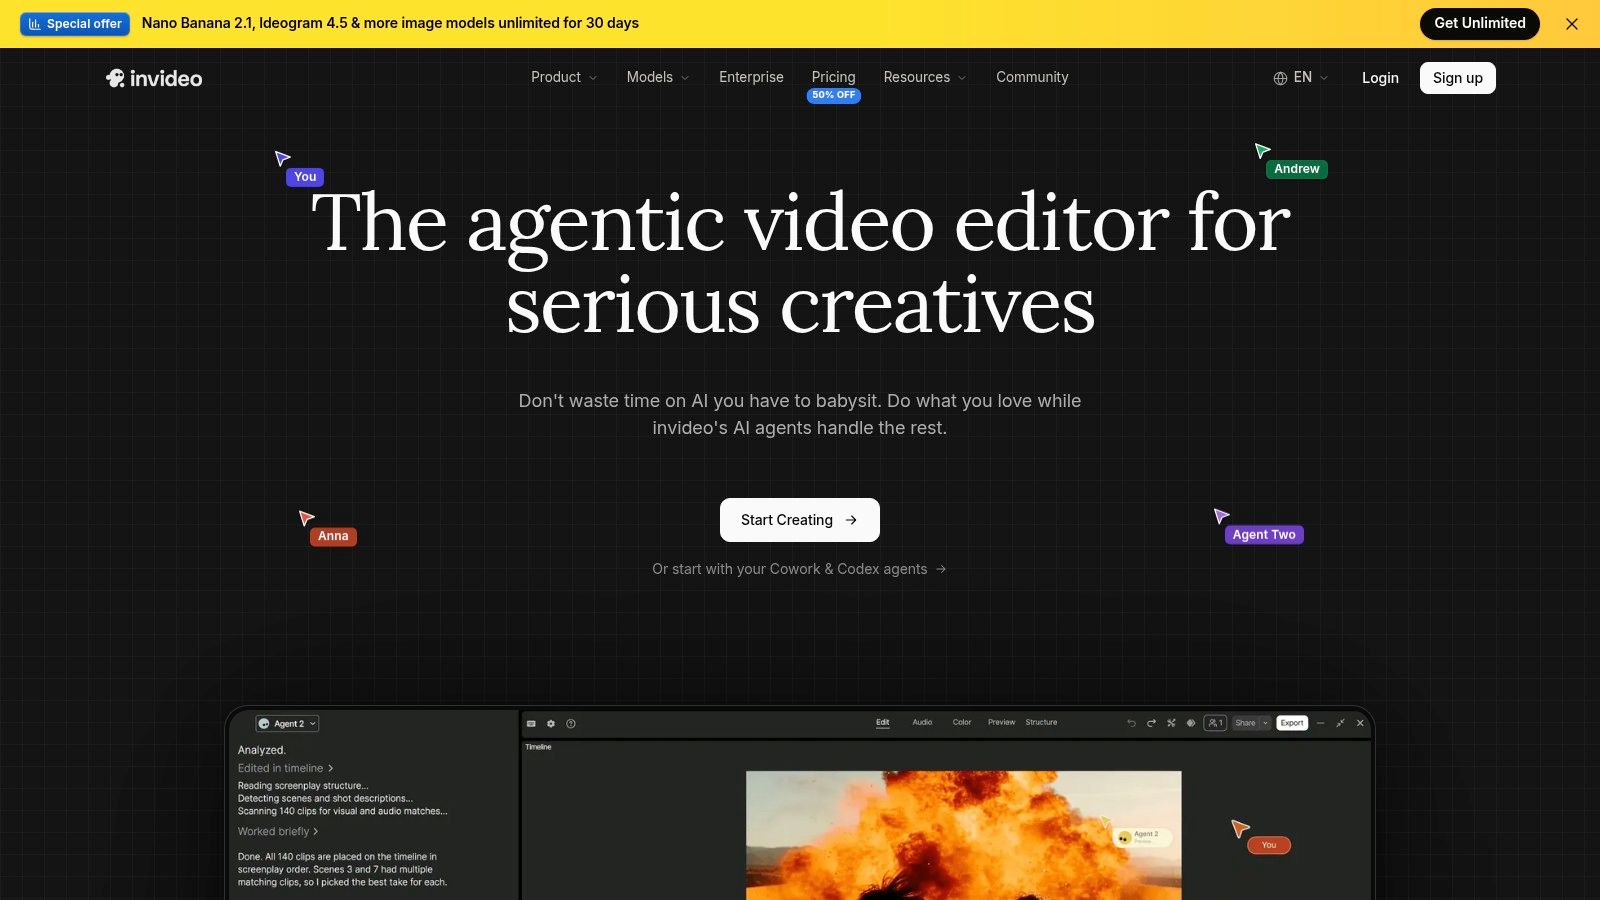
Task: Switch to the Audio tab in editor
Action: pos(922,722)
